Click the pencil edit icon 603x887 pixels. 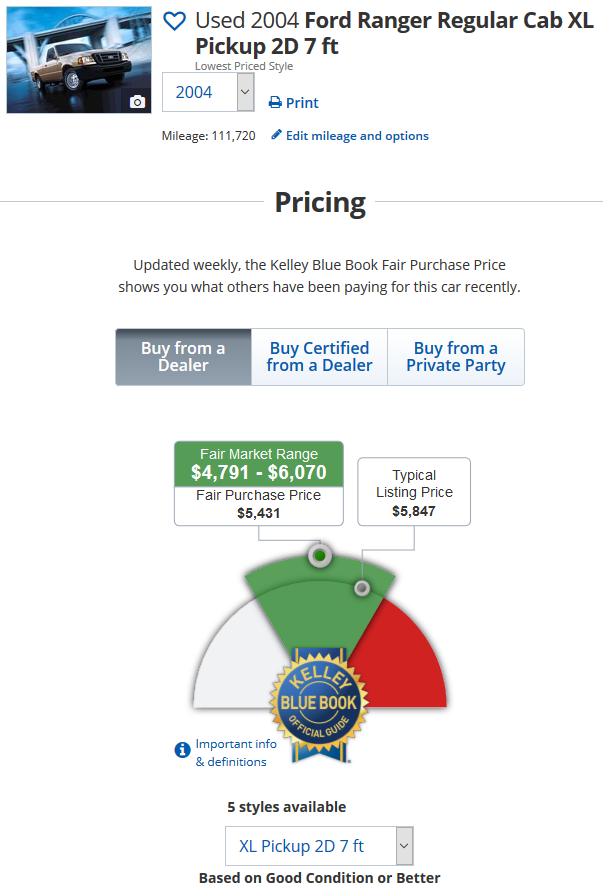(276, 135)
